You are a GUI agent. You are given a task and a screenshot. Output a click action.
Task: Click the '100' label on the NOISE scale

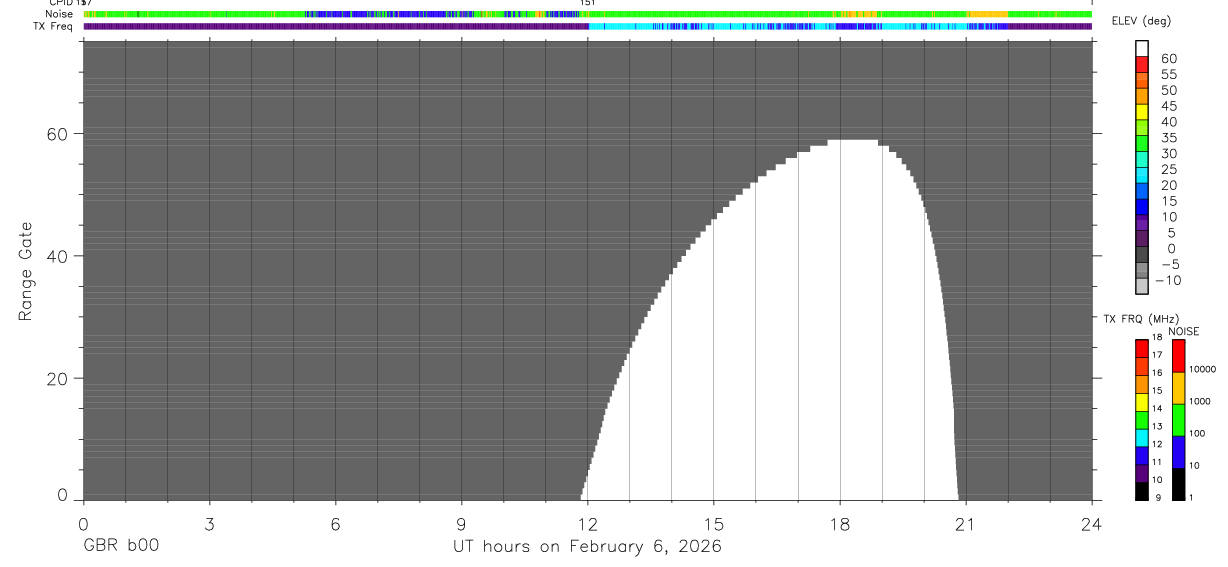coord(1198,434)
